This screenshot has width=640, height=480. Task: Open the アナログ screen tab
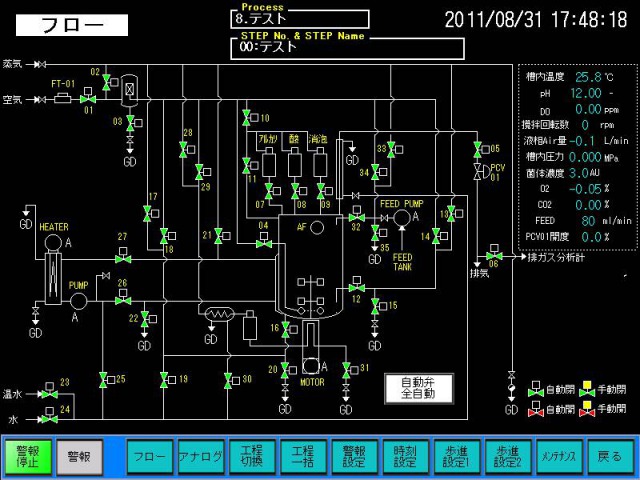point(201,457)
